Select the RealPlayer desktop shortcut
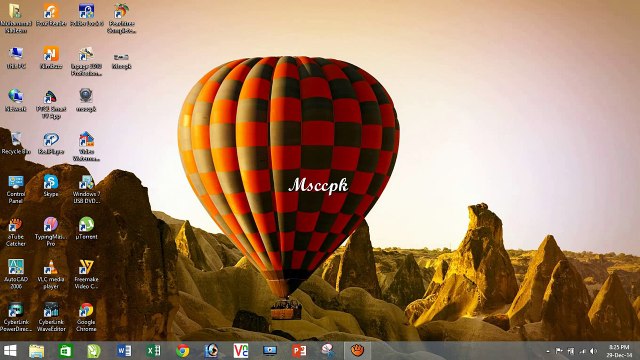The image size is (640, 360). pyautogui.click(x=51, y=143)
